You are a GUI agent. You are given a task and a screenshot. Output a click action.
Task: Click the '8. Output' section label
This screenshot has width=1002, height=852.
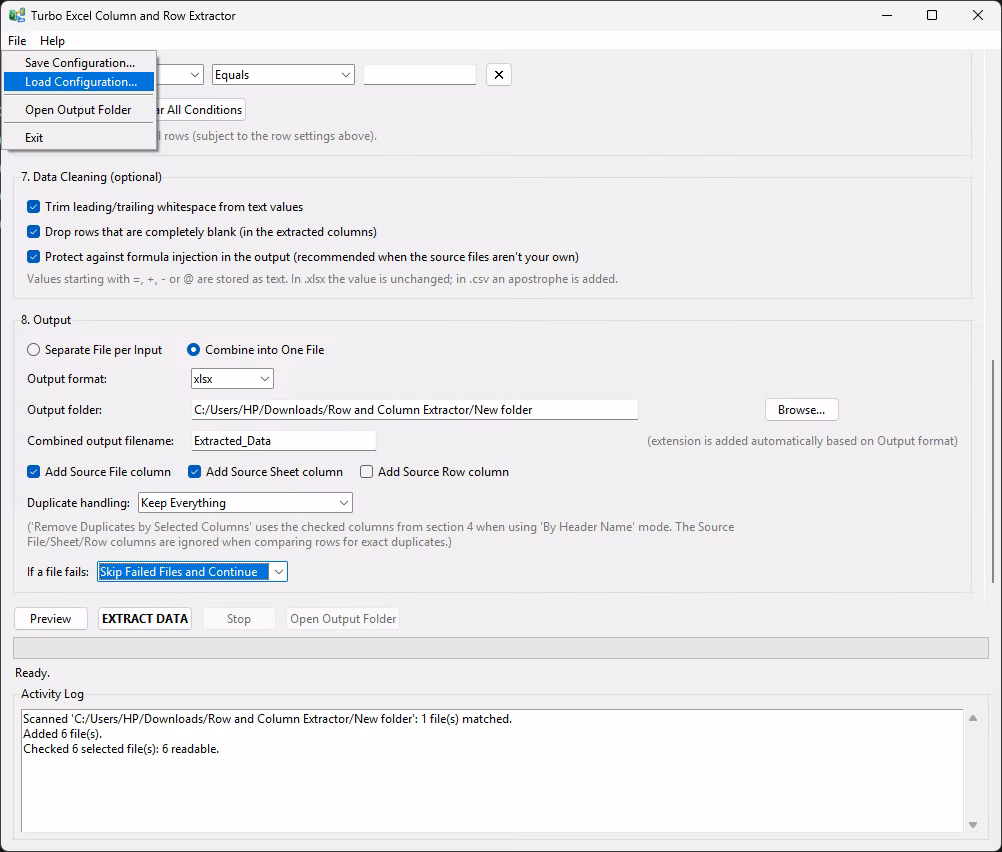(x=46, y=320)
